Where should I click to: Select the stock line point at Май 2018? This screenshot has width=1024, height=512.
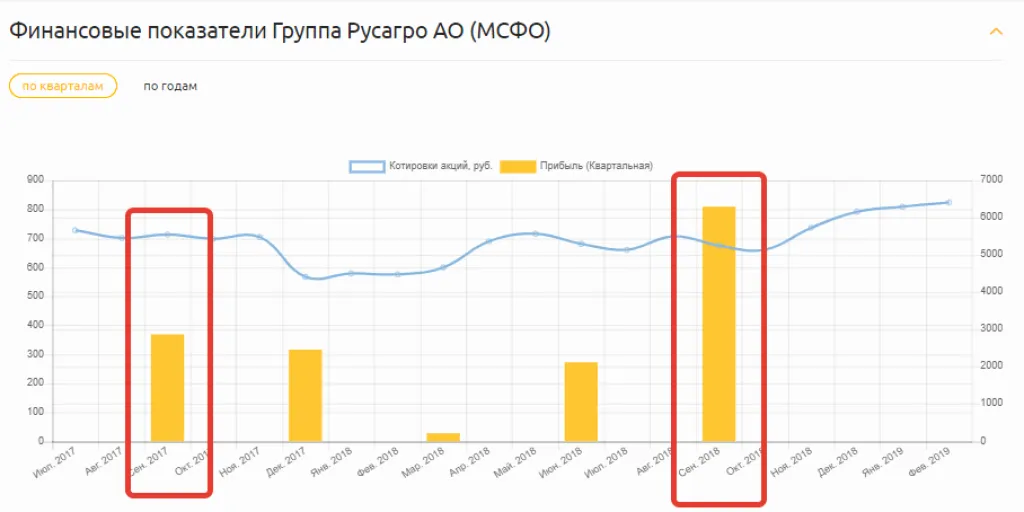click(x=535, y=233)
